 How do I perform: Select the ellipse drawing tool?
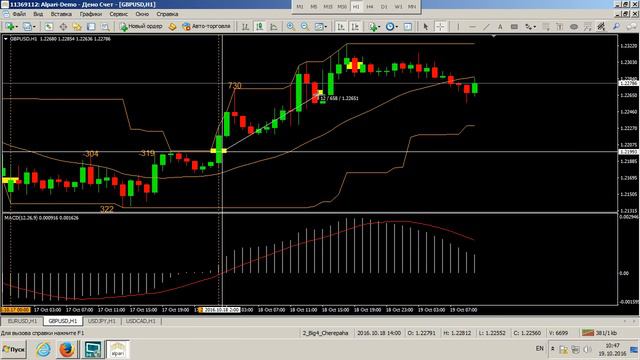(573, 27)
